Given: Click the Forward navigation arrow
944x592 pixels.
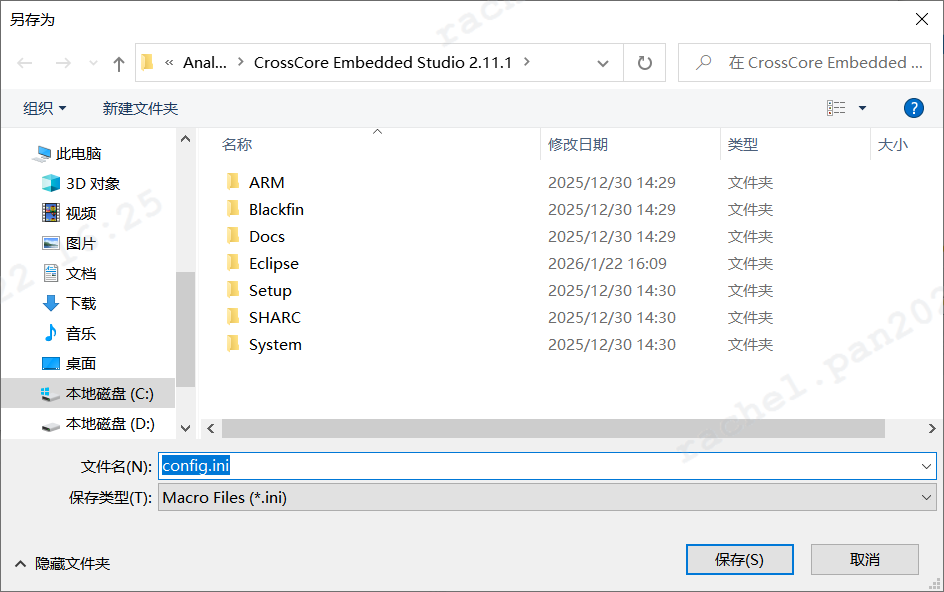Looking at the screenshot, I should click(x=63, y=63).
